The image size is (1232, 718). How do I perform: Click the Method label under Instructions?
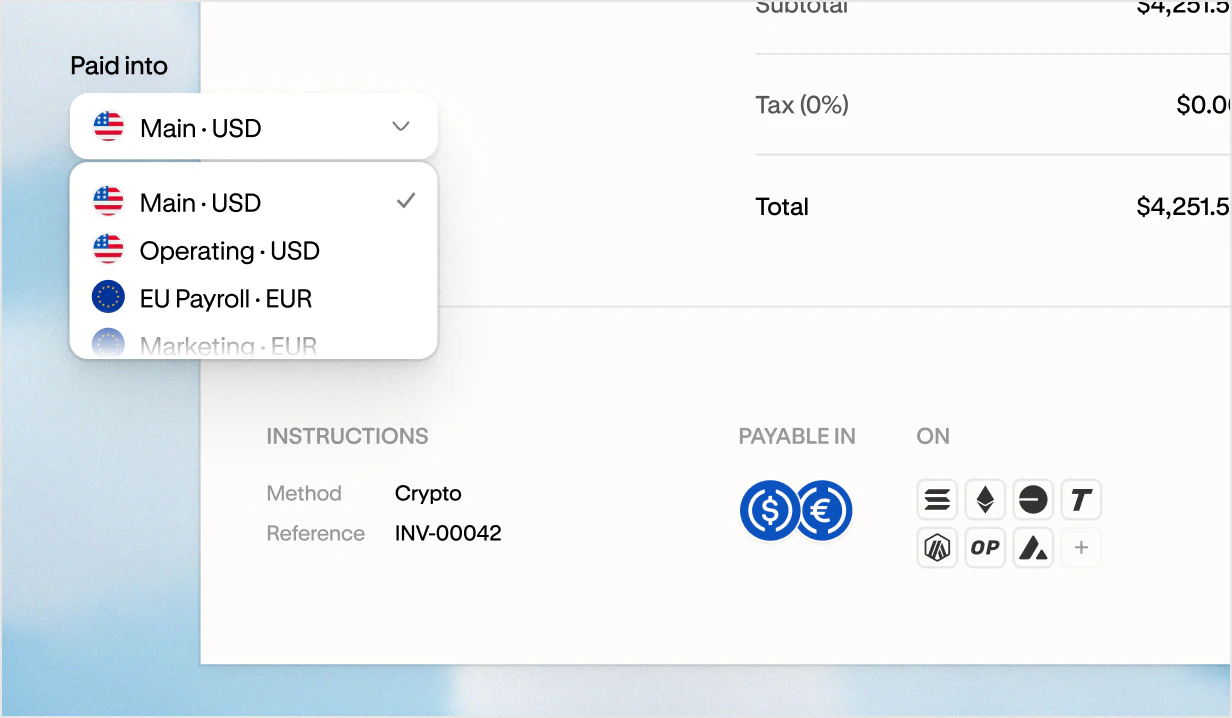pyautogui.click(x=304, y=493)
